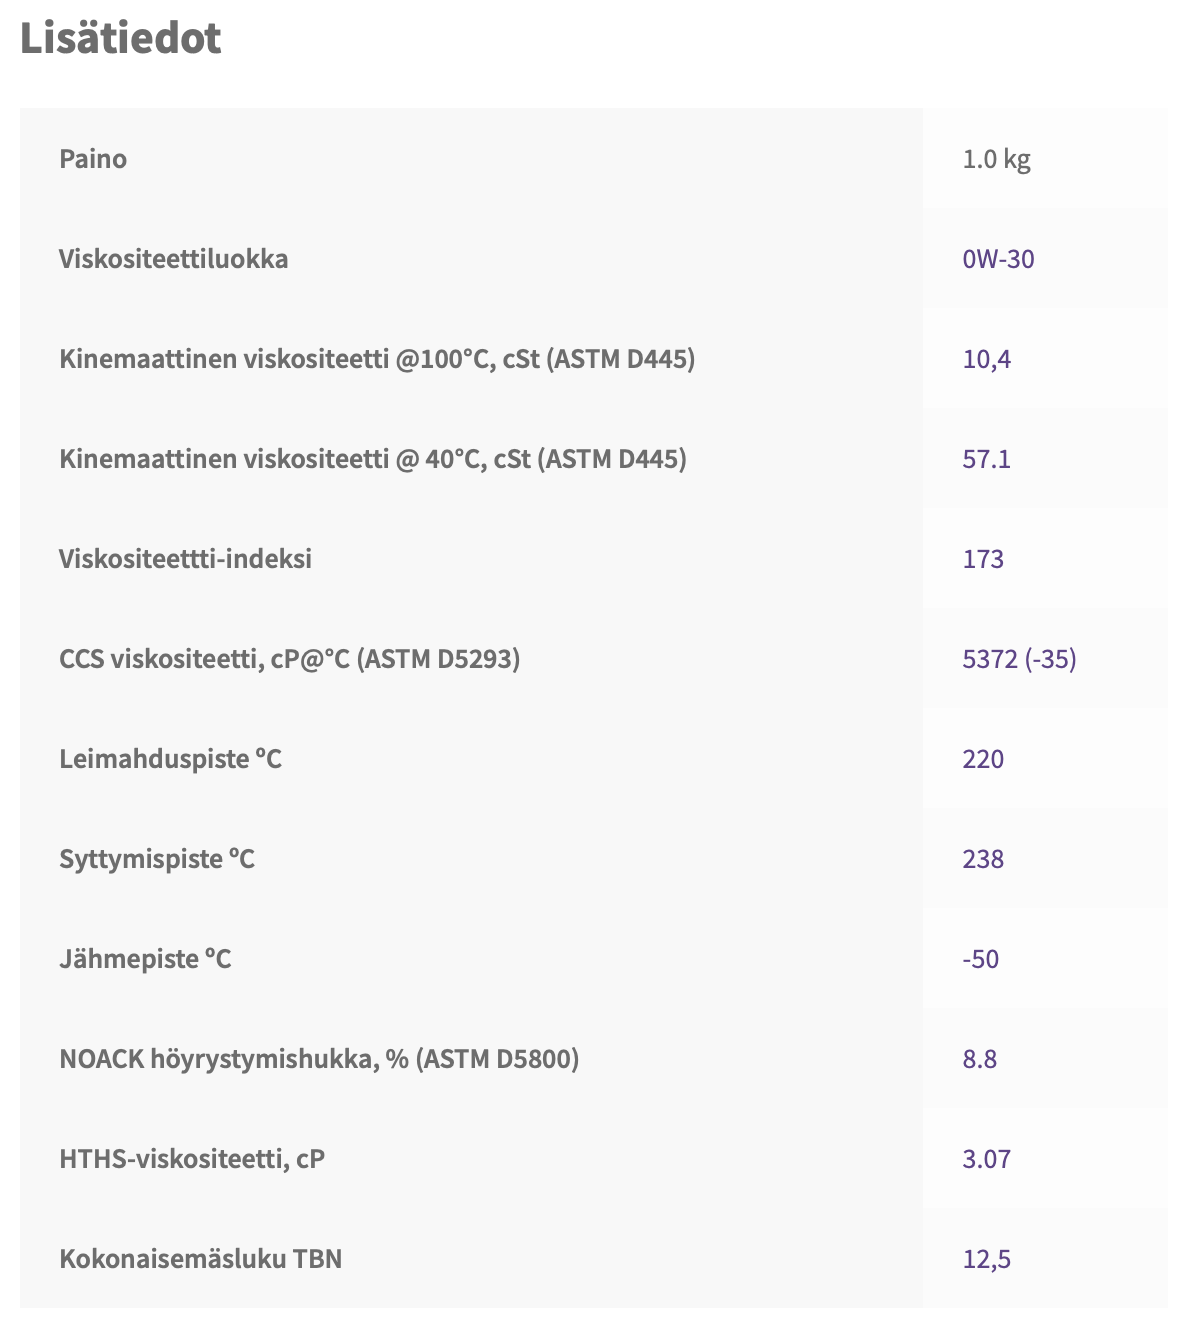Select the Jähmepiste °C row label

coord(145,959)
